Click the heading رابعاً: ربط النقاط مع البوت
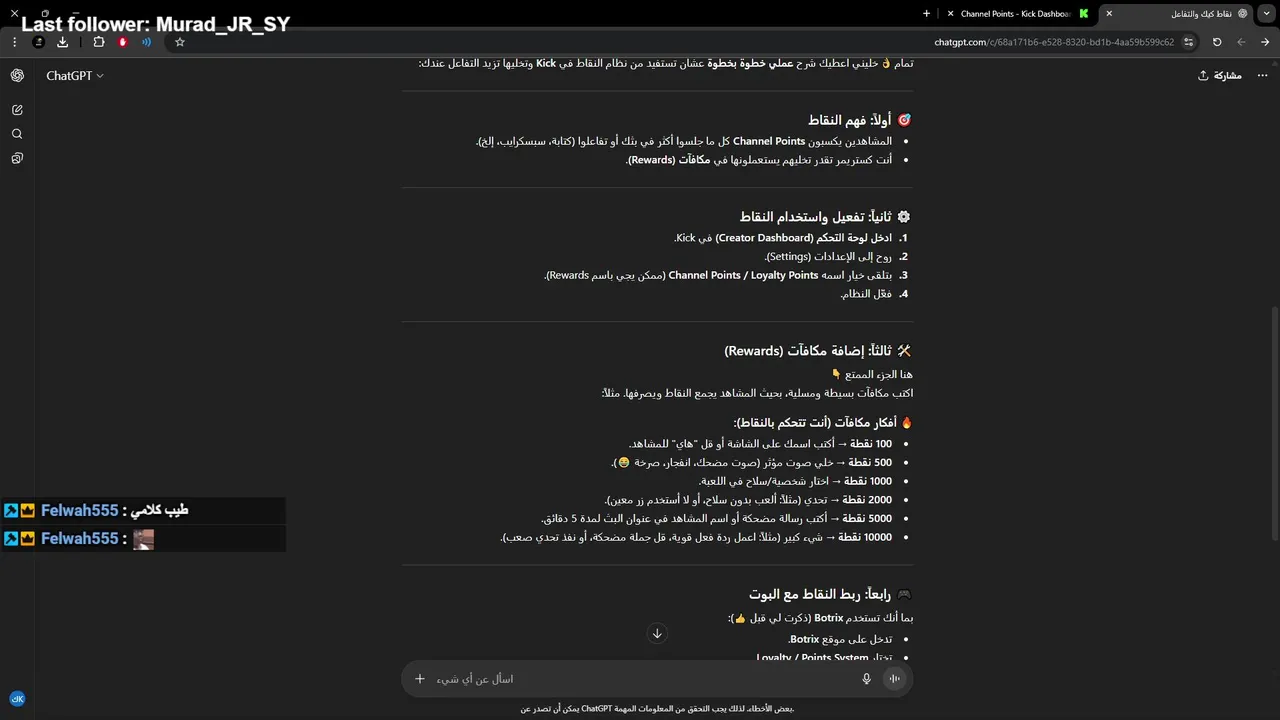The image size is (1280, 720). point(830,594)
